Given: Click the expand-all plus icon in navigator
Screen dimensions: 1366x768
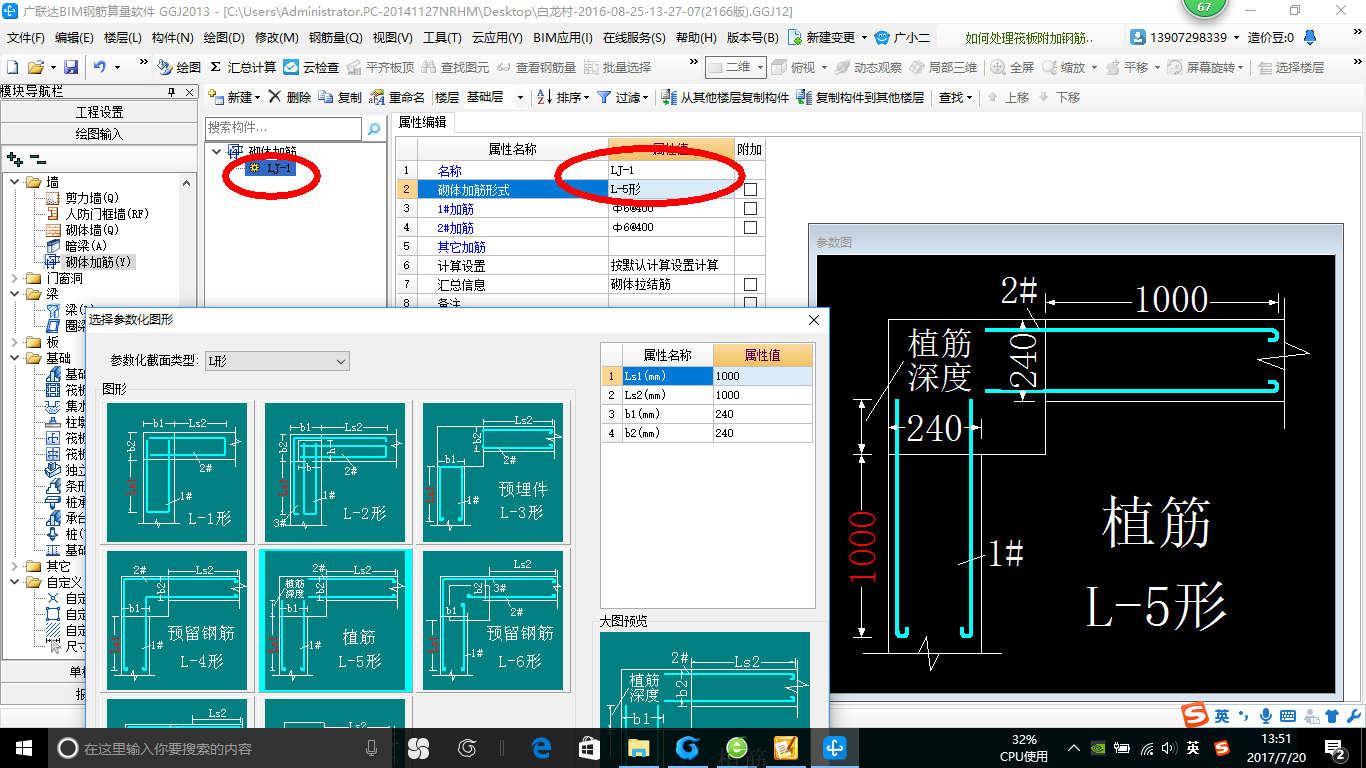Looking at the screenshot, I should pyautogui.click(x=14, y=158).
